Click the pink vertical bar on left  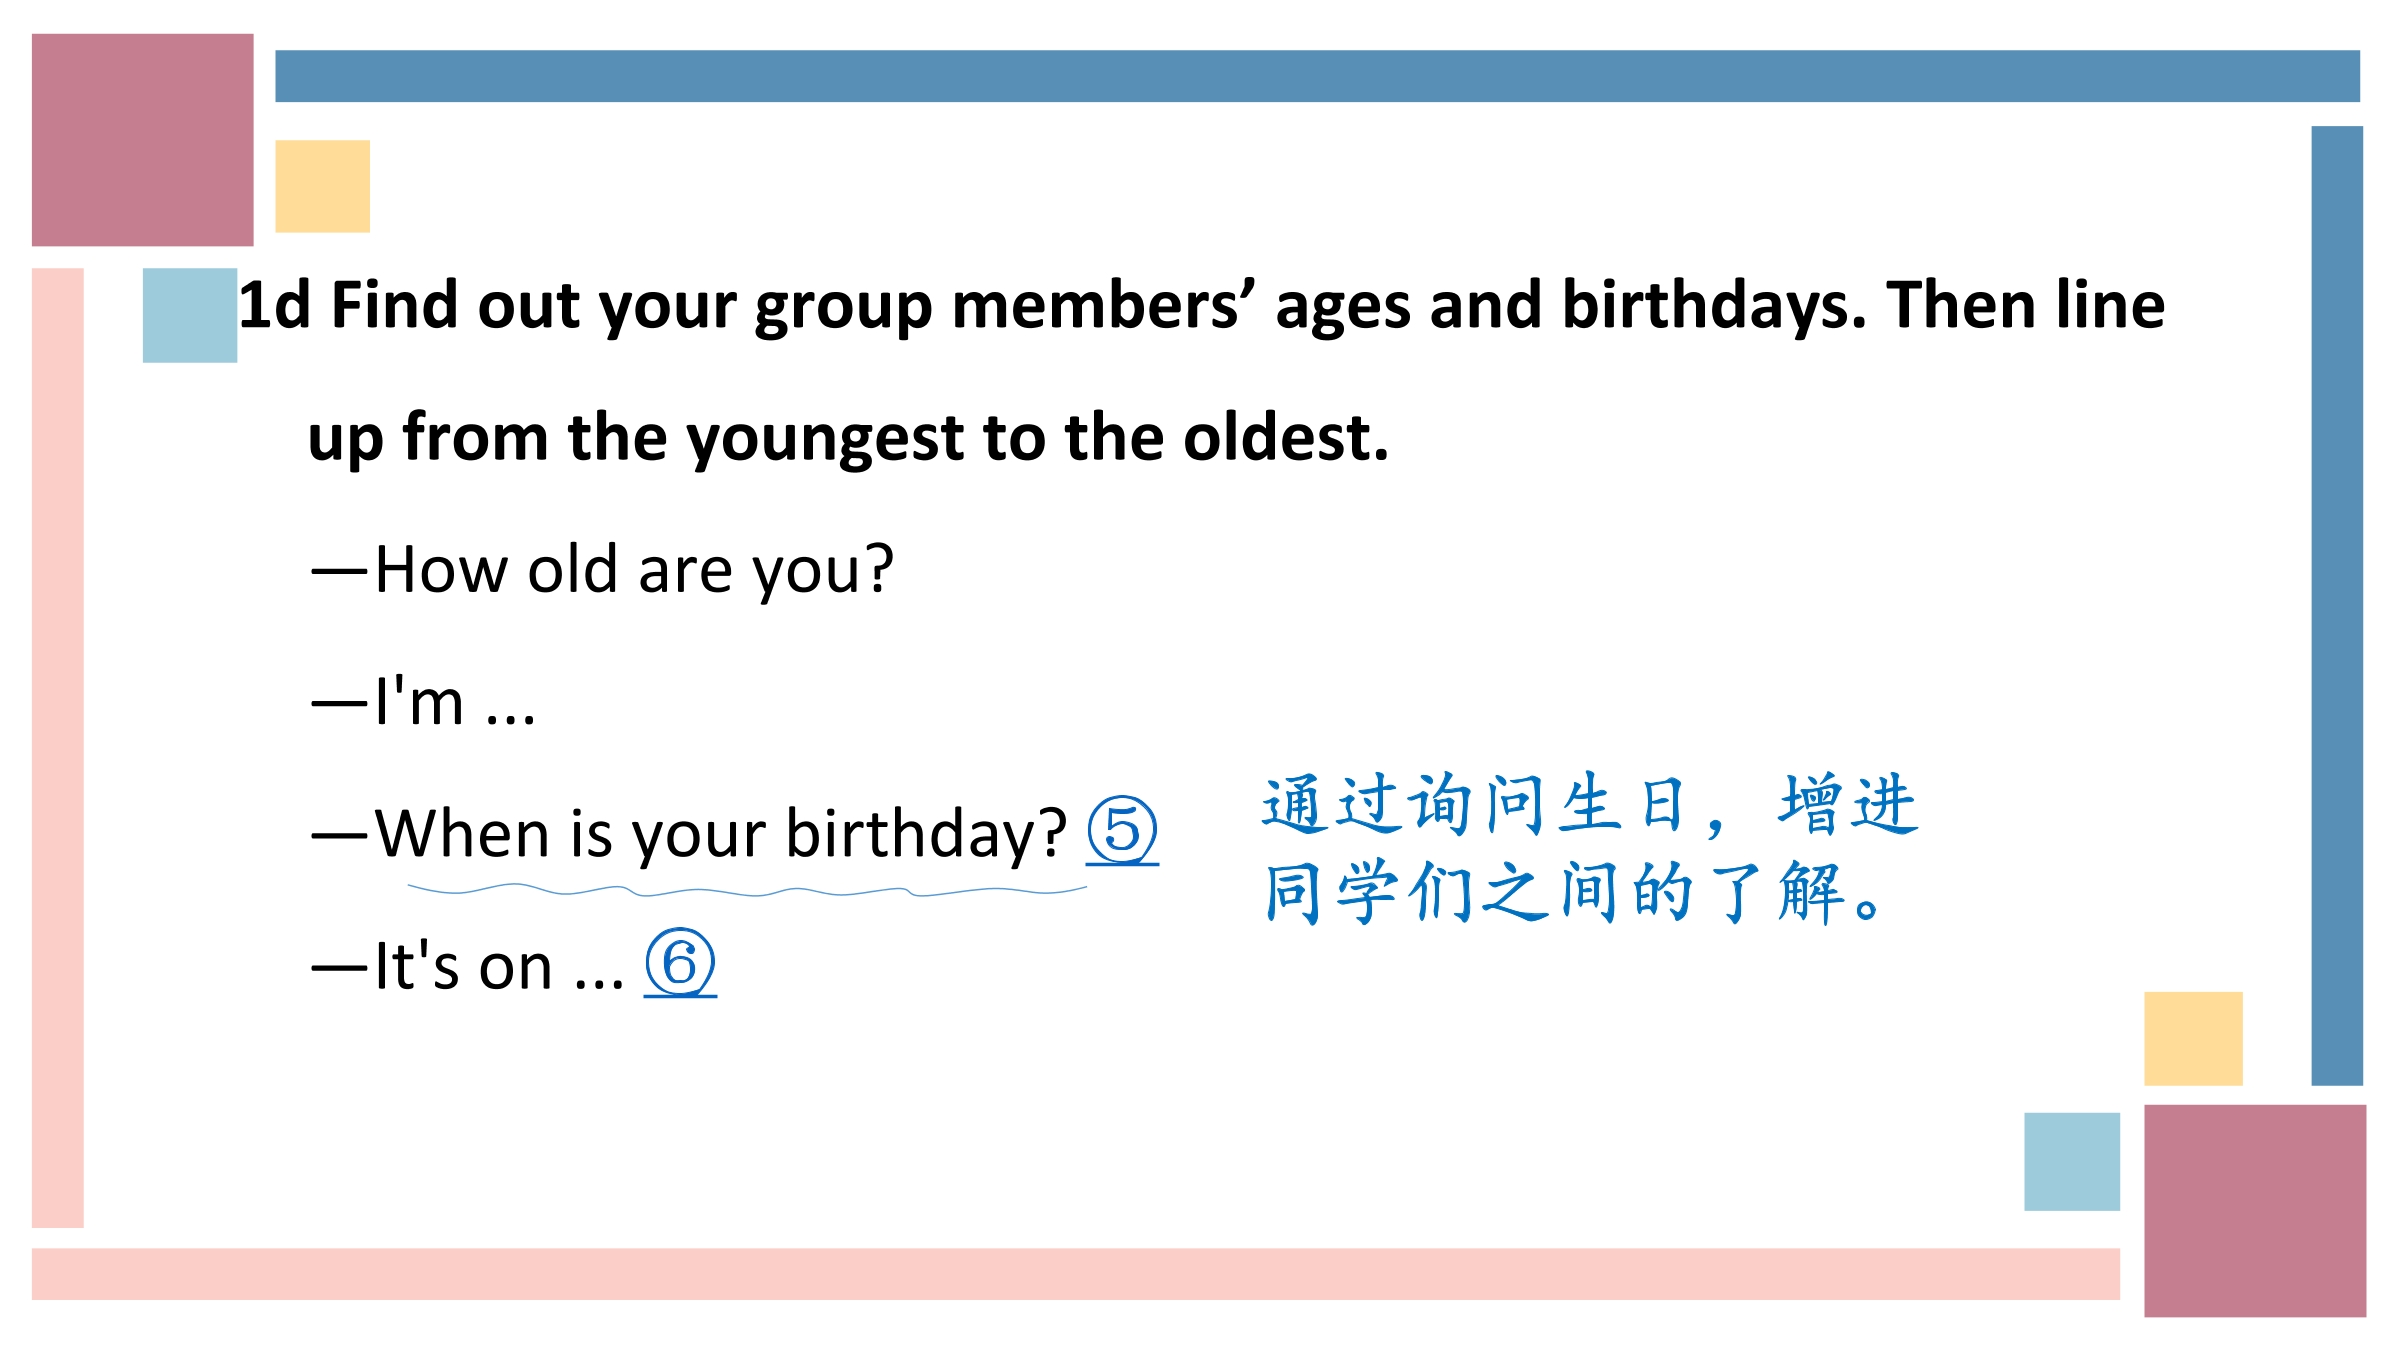pos(58,748)
